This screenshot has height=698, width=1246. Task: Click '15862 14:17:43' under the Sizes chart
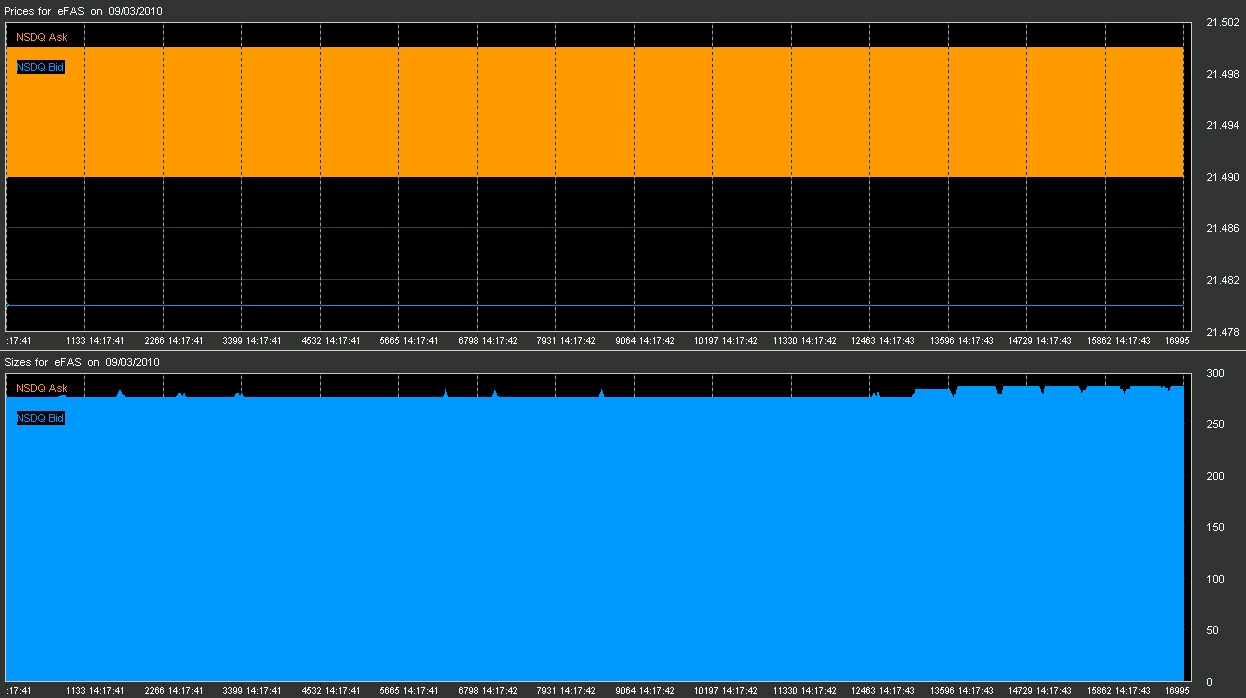pos(1118,691)
